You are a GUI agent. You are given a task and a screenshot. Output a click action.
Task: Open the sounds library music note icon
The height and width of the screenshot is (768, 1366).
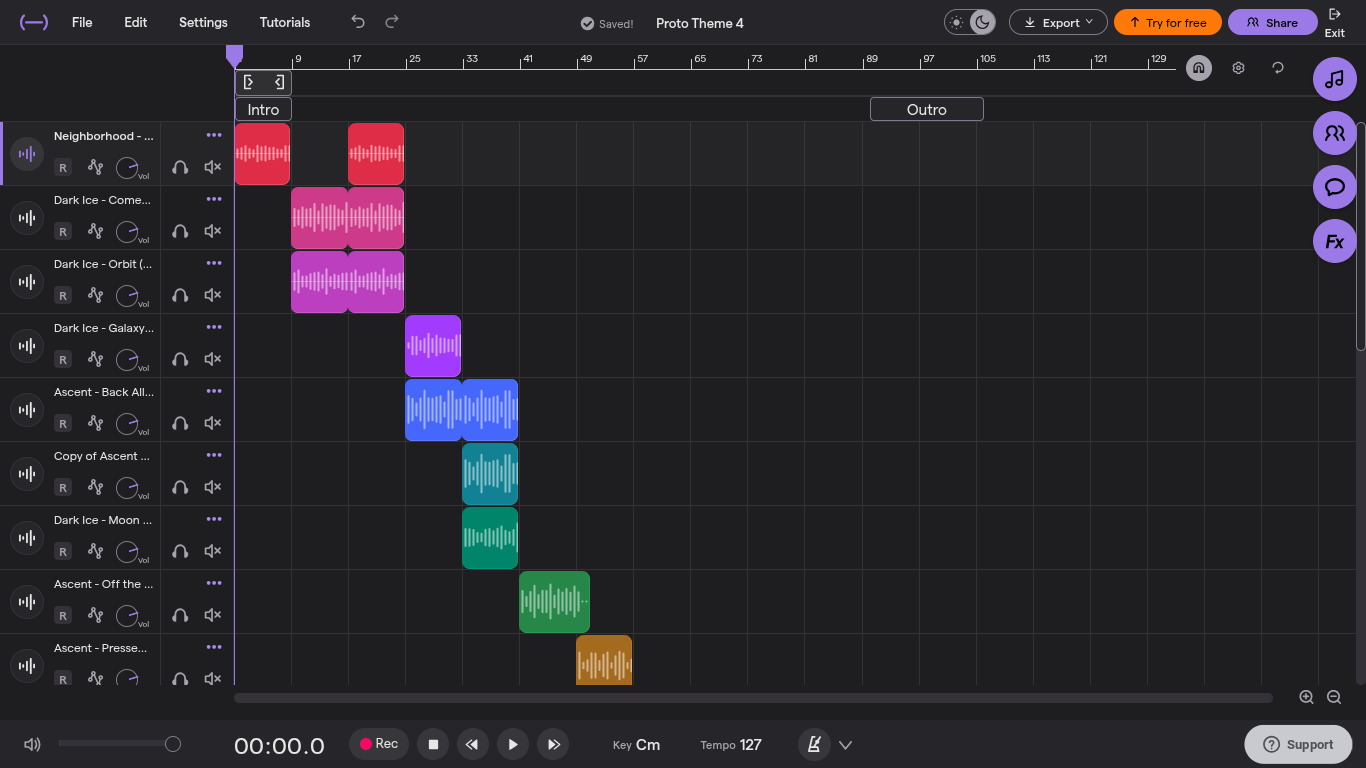point(1334,79)
